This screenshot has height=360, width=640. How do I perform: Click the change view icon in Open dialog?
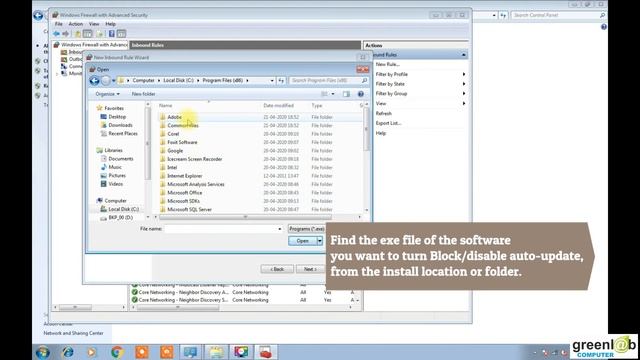tap(324, 94)
